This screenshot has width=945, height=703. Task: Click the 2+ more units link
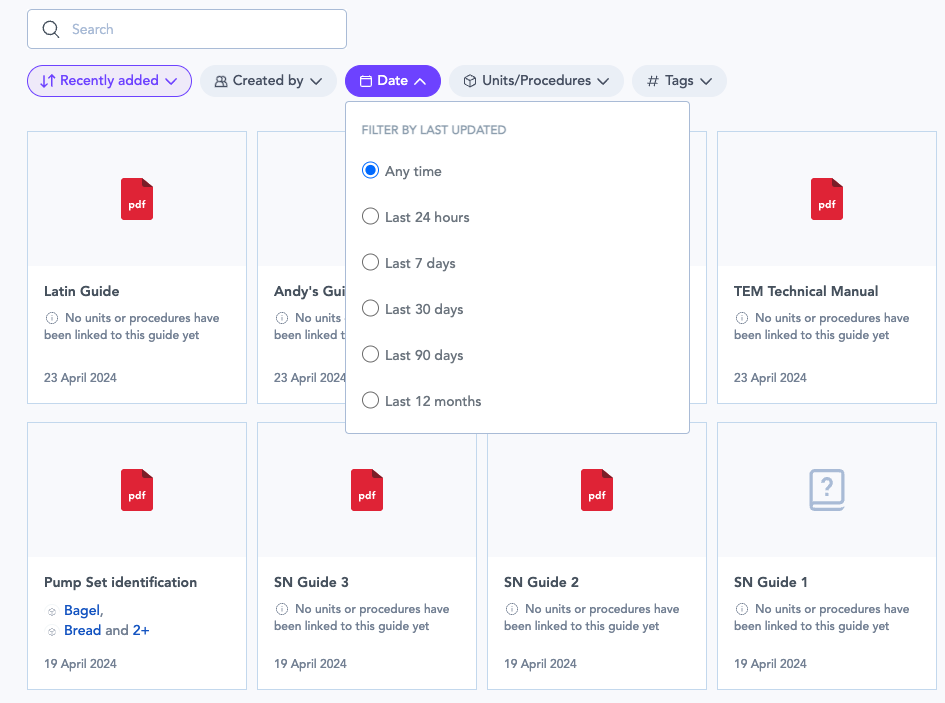[141, 631]
